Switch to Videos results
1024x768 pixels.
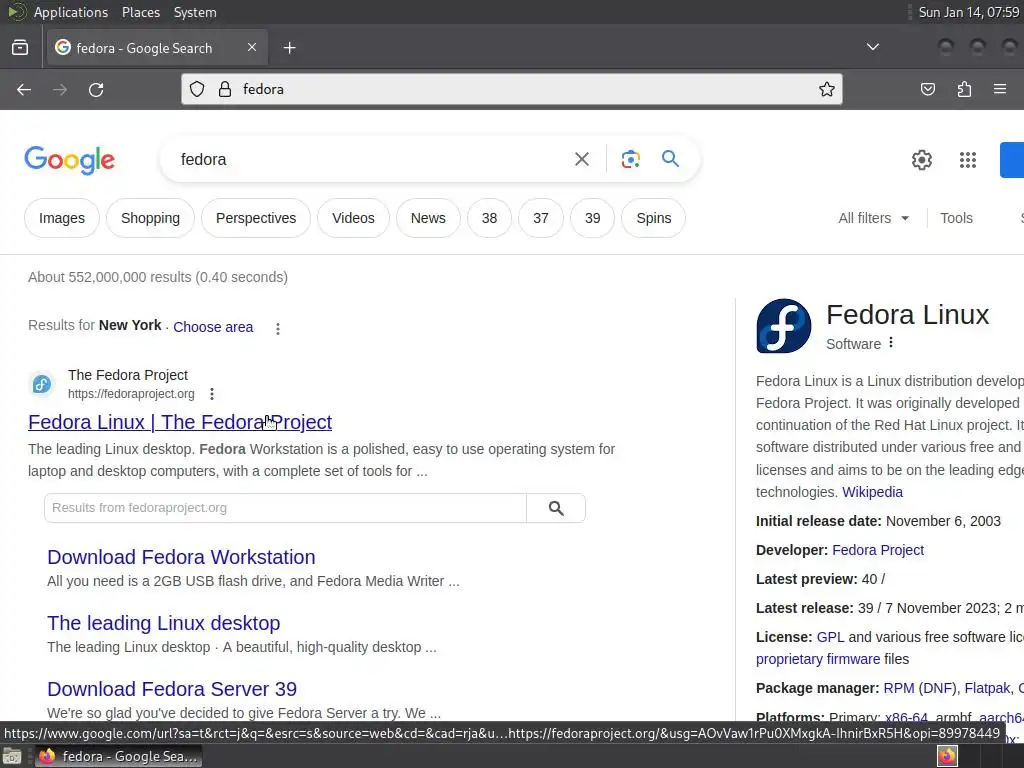pyautogui.click(x=353, y=218)
